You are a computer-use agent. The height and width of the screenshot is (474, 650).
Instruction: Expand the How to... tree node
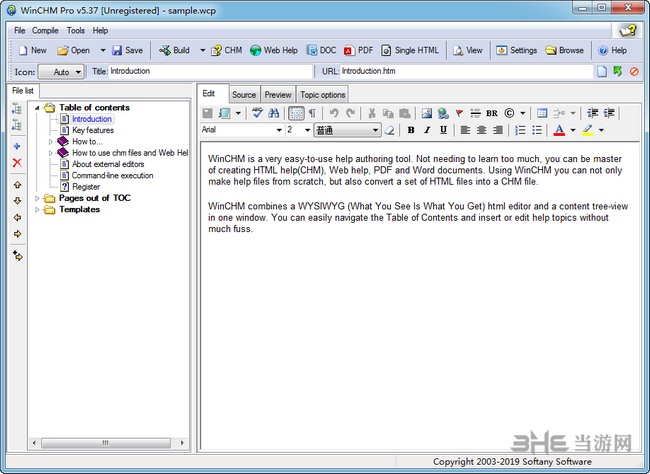coord(51,141)
